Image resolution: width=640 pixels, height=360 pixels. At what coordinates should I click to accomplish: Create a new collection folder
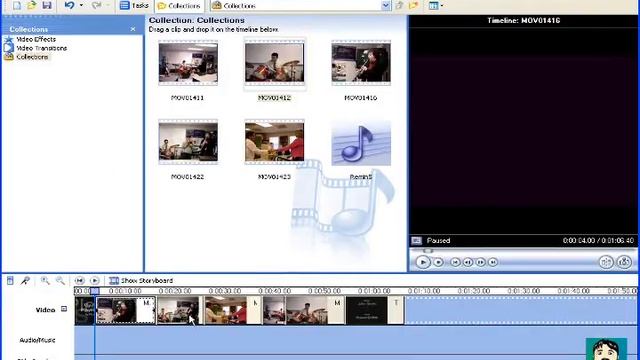413,5
